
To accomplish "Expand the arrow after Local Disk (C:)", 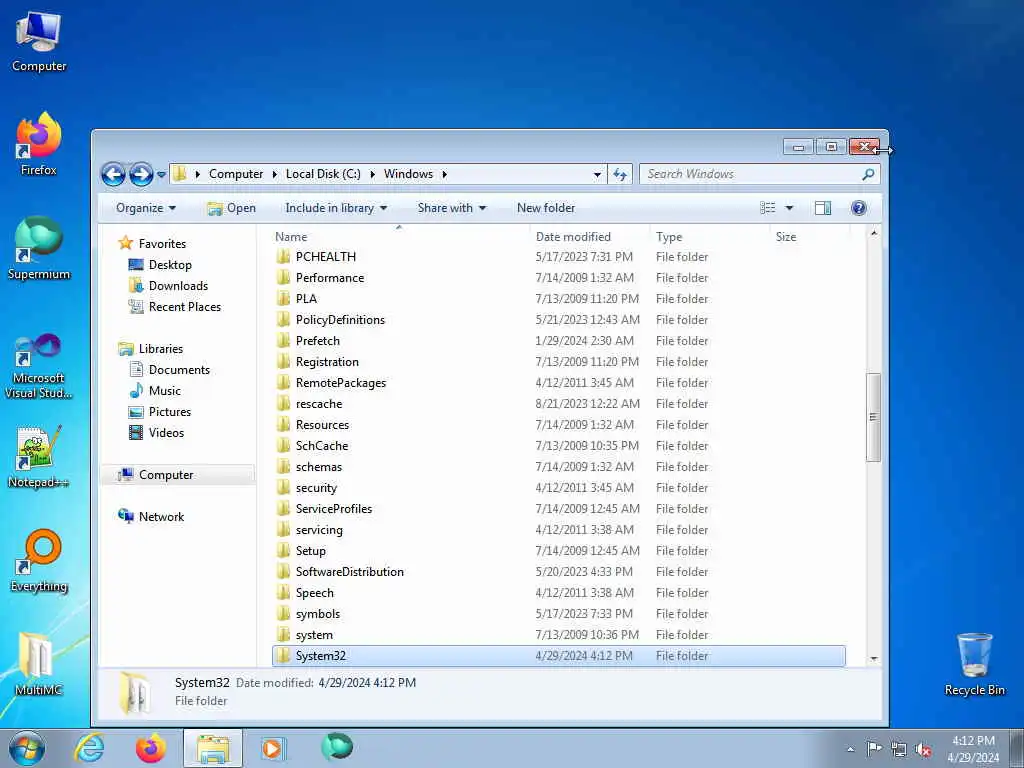I will [372, 174].
